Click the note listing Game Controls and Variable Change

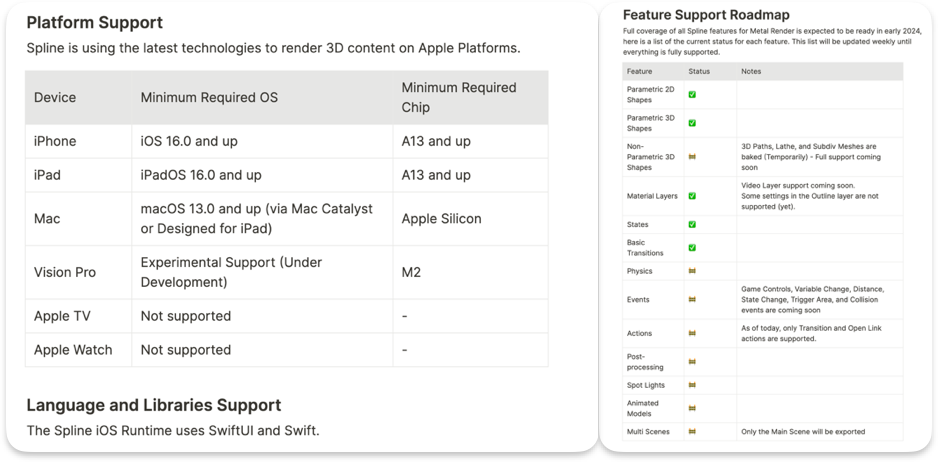[x=812, y=299]
